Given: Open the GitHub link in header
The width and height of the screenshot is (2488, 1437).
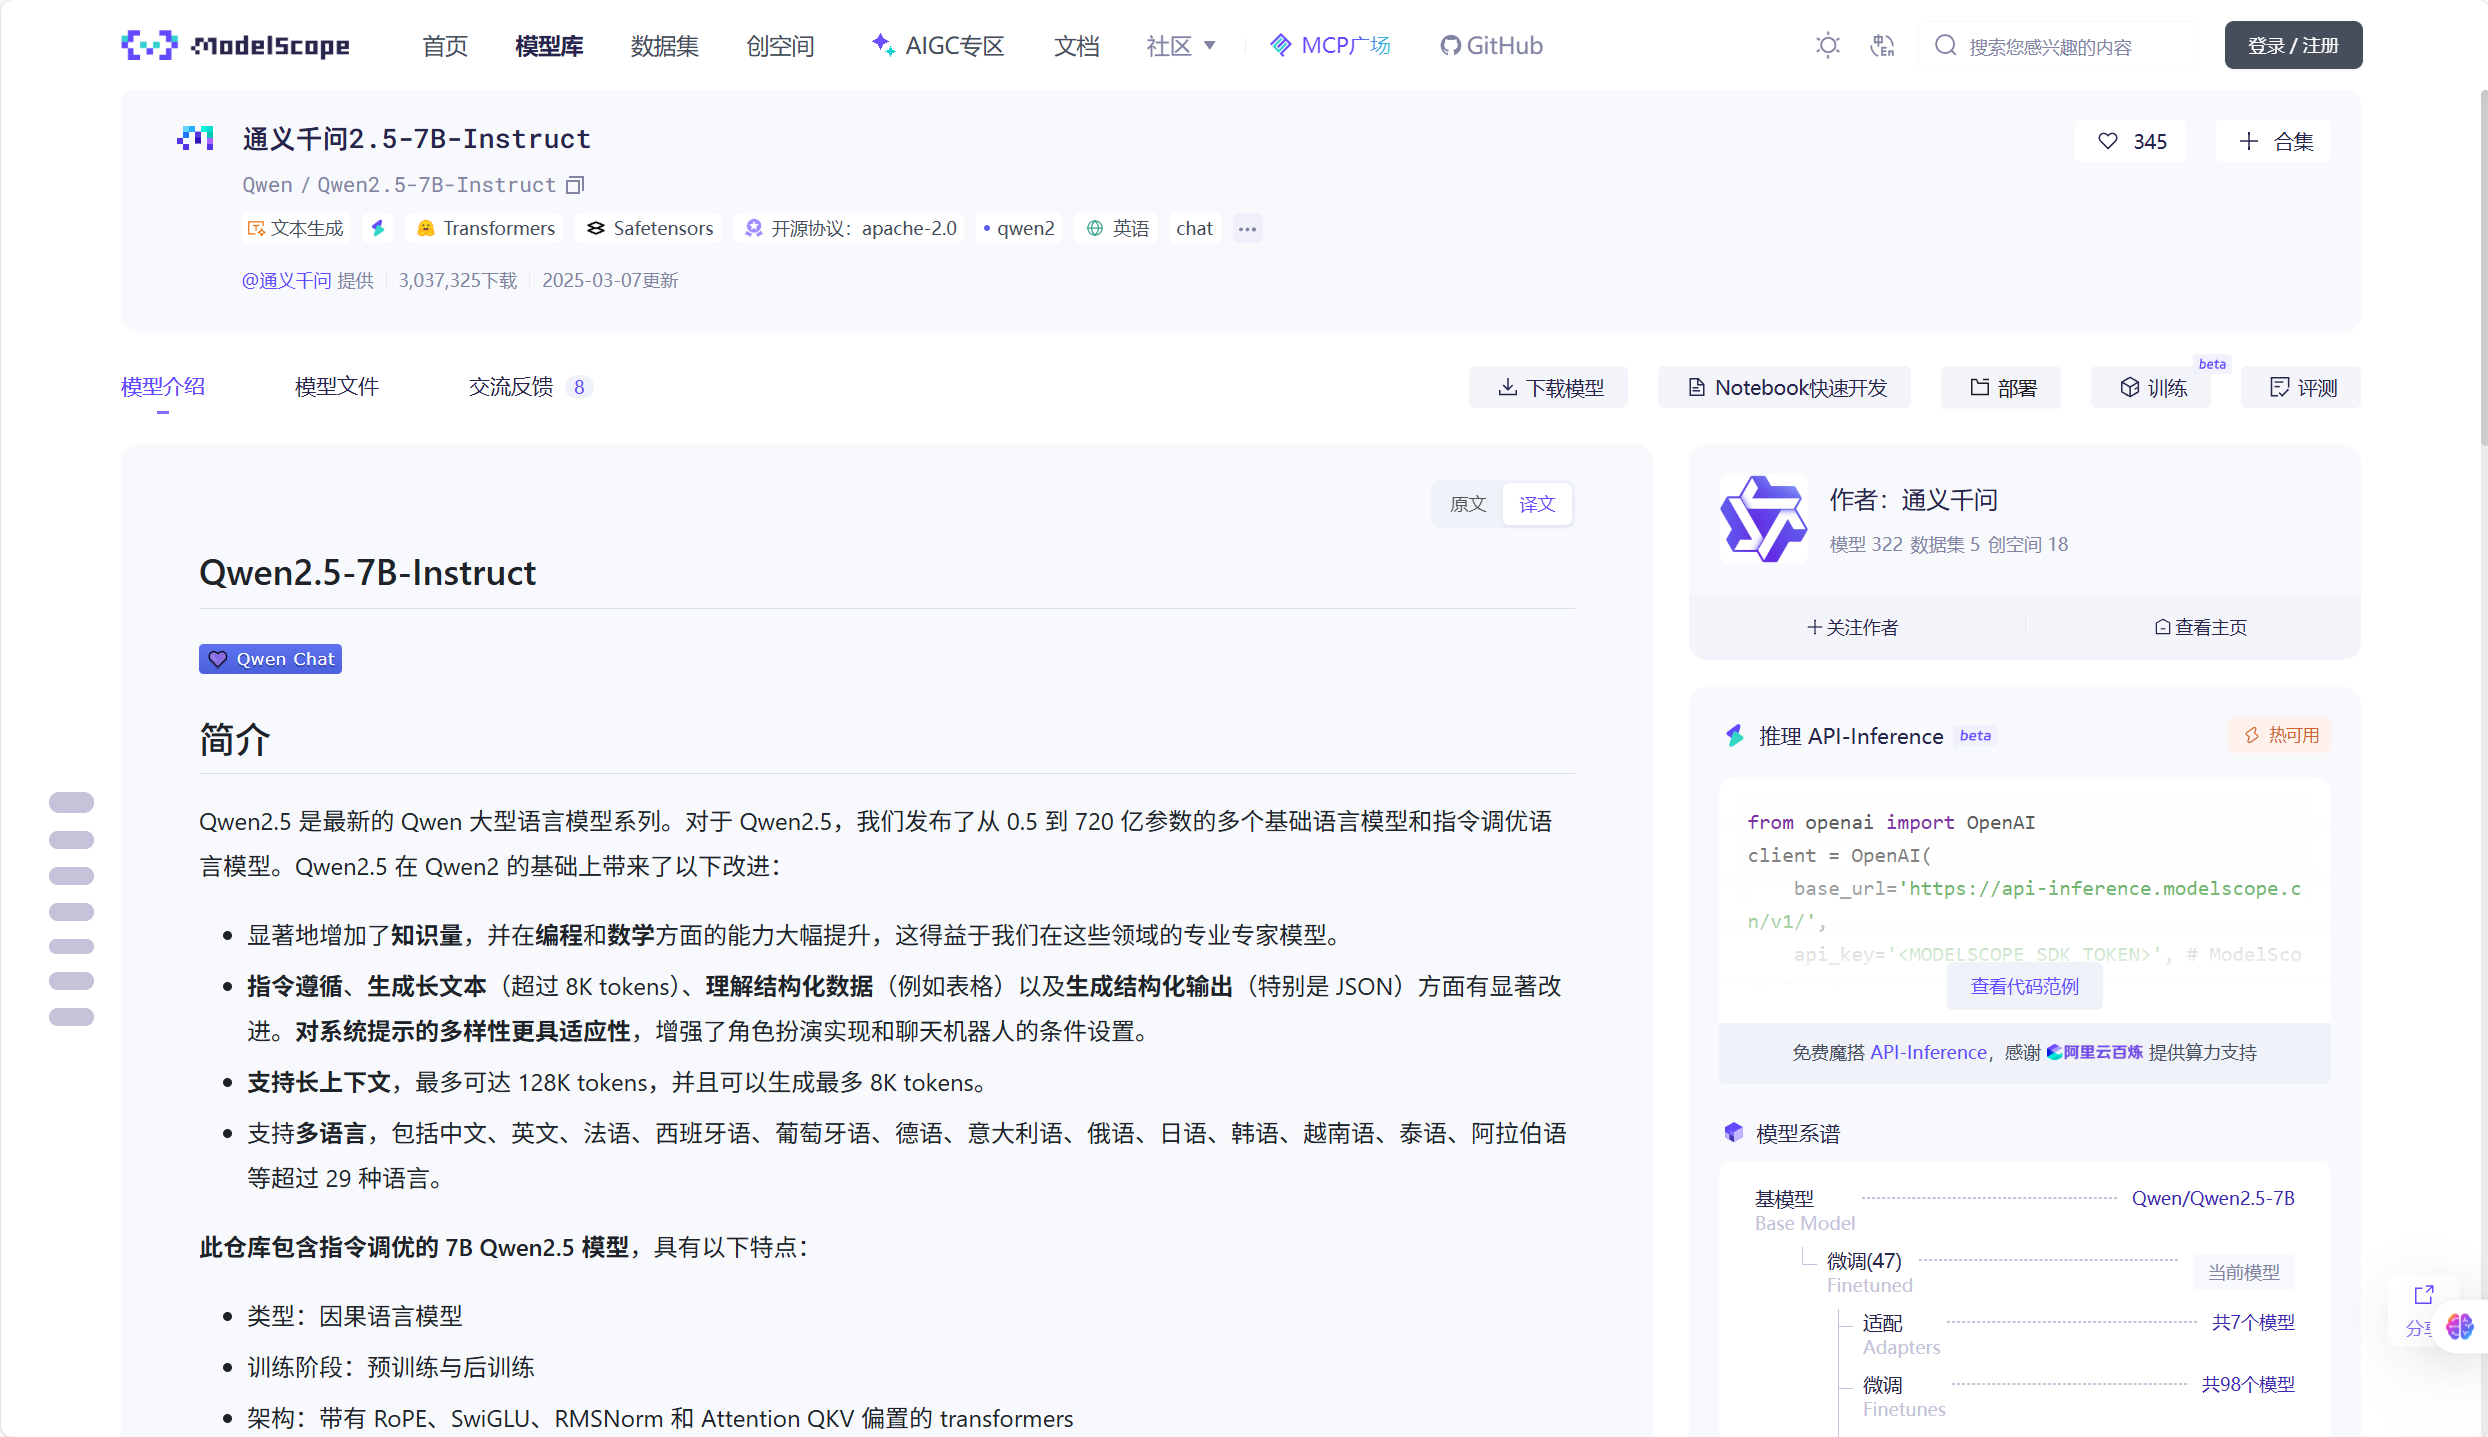Looking at the screenshot, I should [x=1491, y=46].
